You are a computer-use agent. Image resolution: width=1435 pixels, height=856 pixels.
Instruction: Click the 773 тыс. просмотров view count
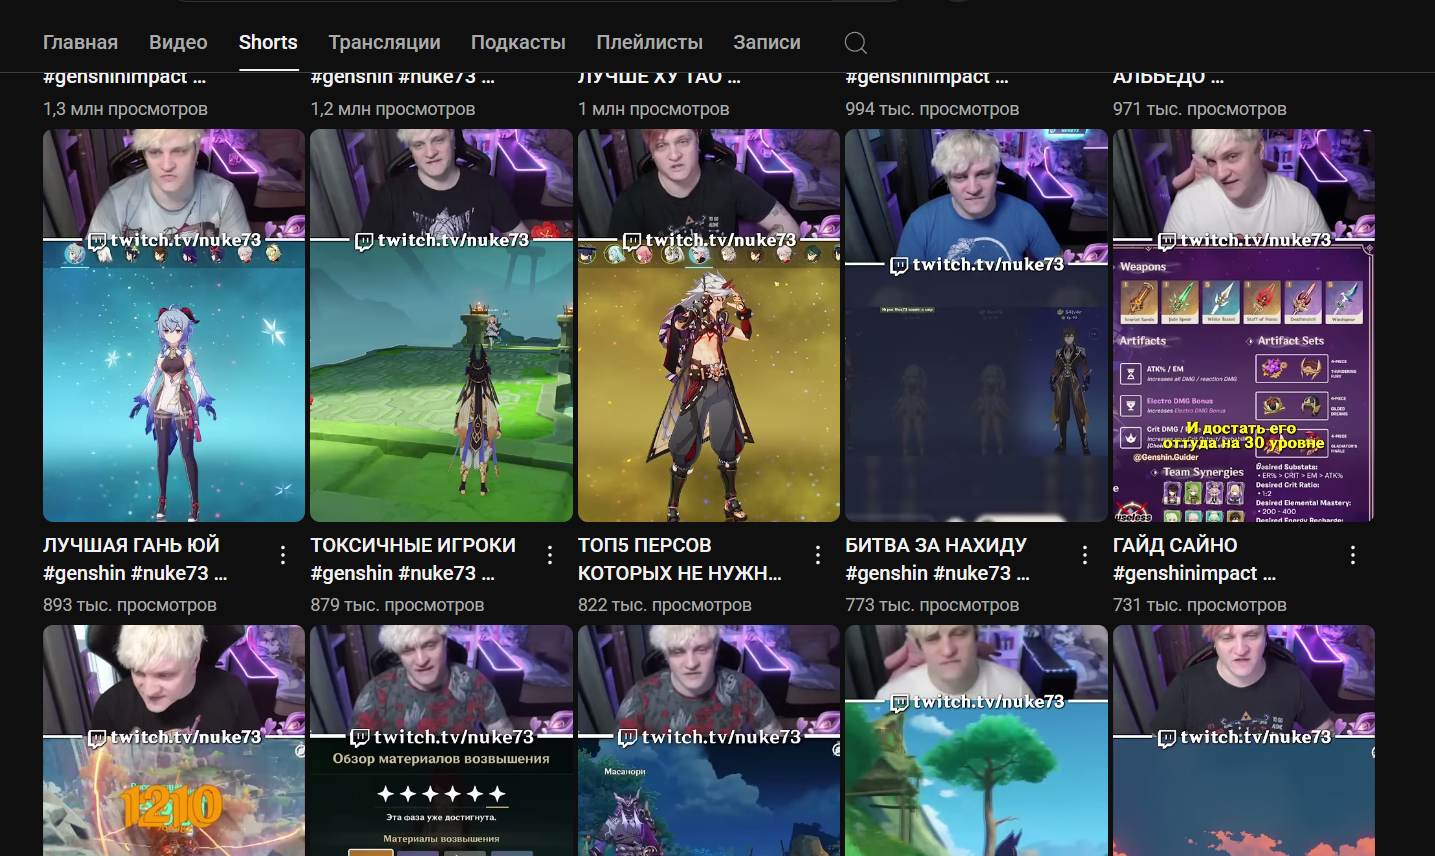click(x=932, y=605)
